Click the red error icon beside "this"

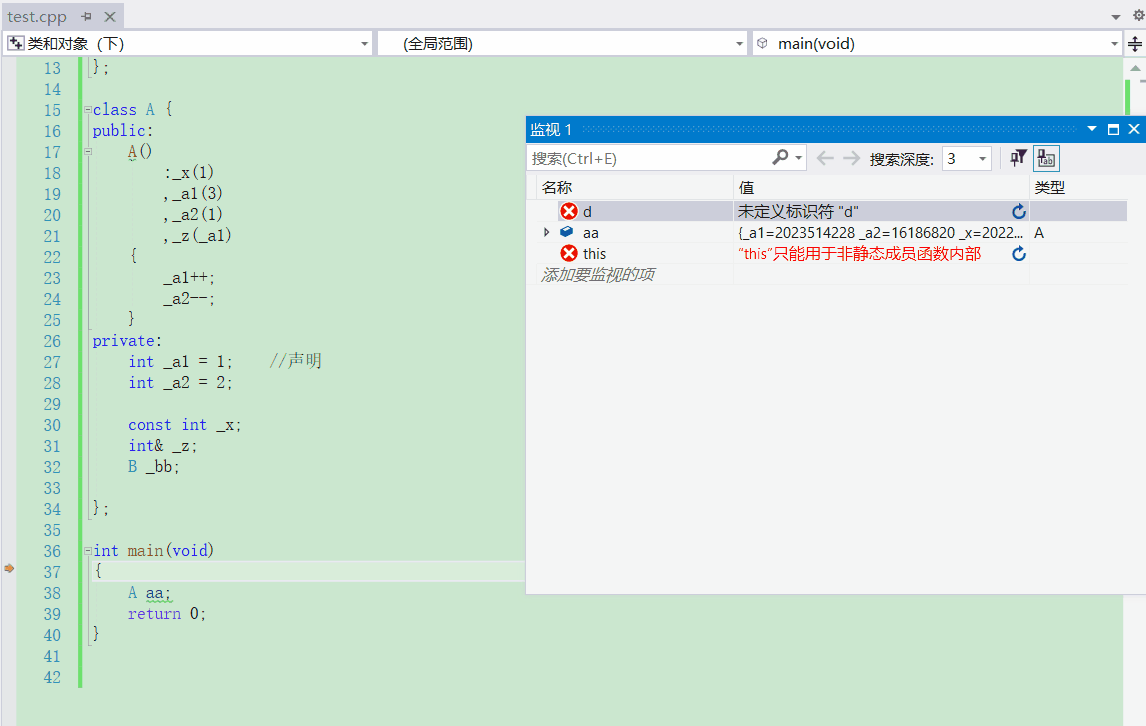[568, 253]
